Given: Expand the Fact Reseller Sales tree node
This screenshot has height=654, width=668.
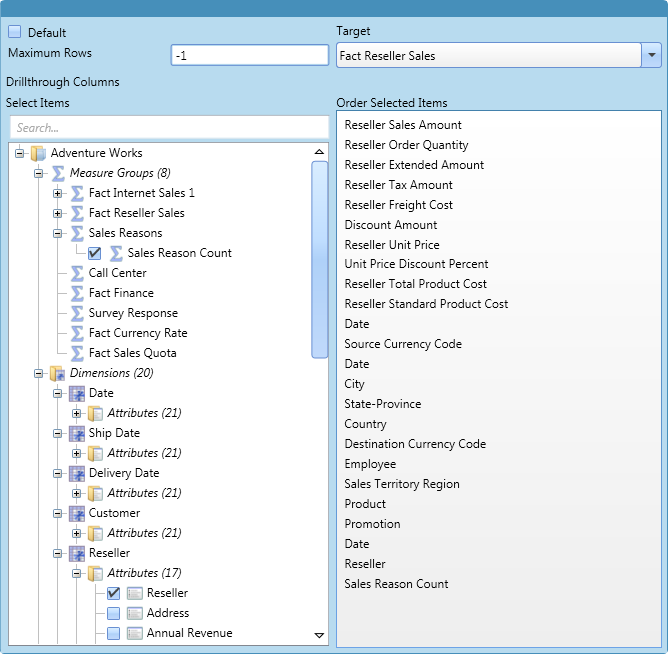Looking at the screenshot, I should pos(58,213).
